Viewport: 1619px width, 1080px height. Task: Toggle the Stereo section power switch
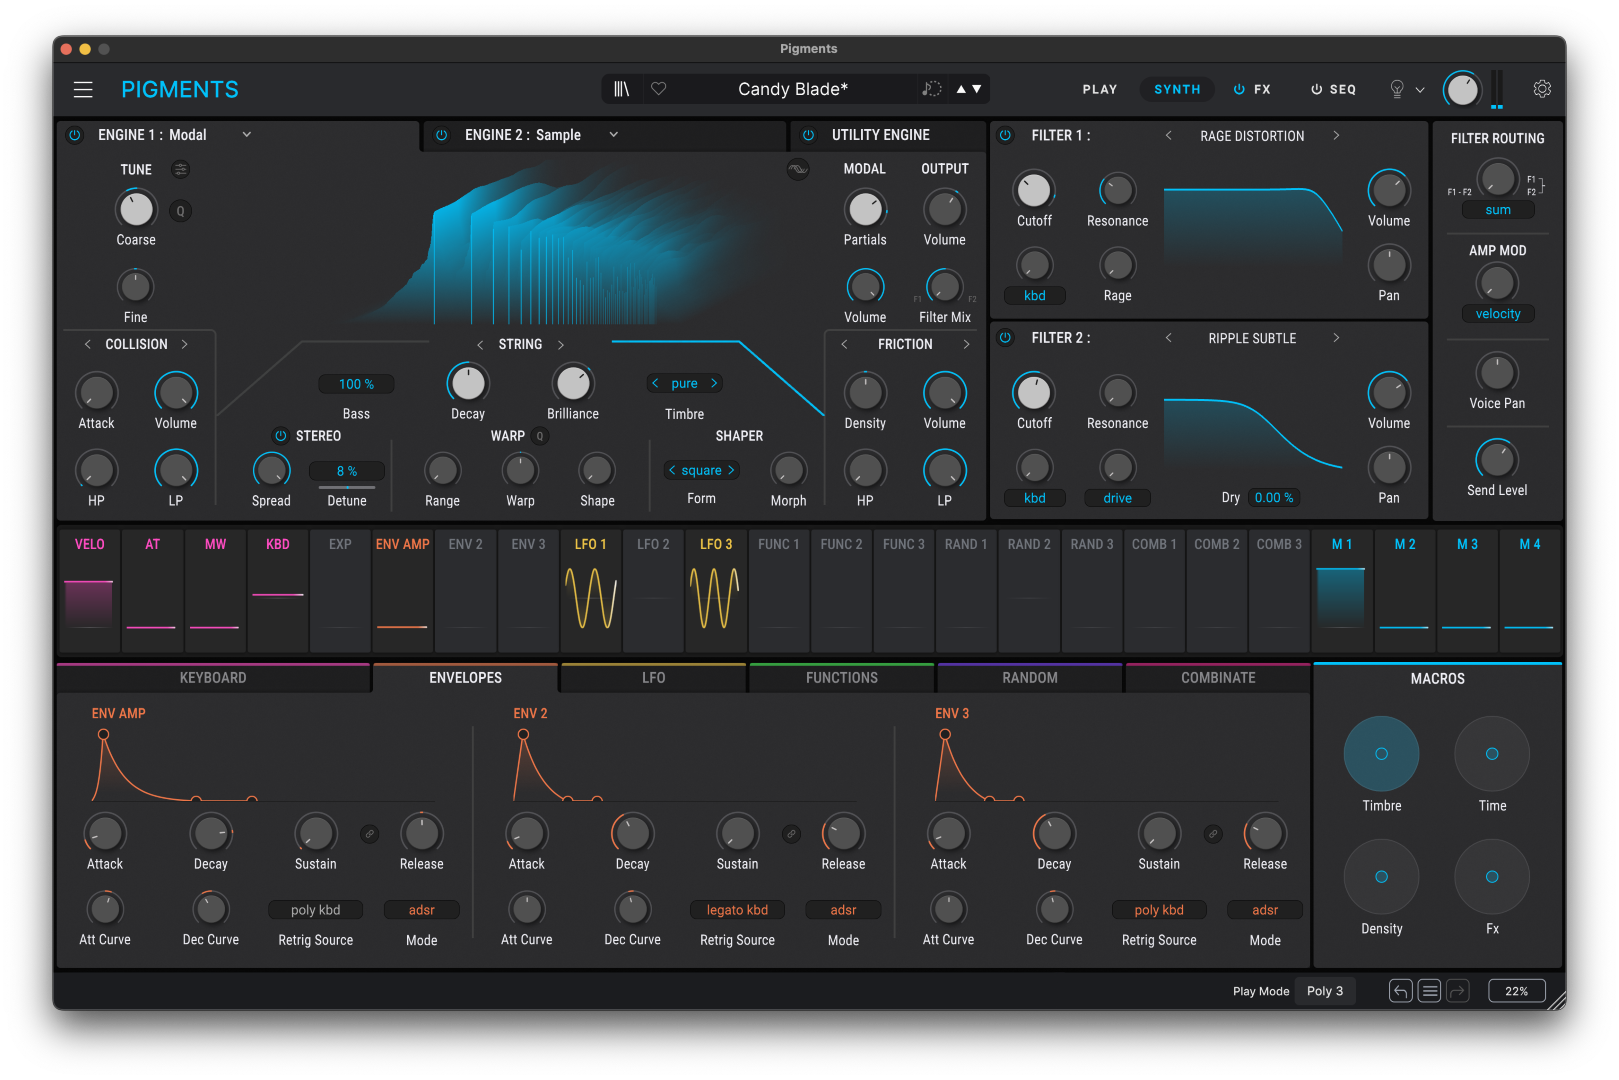tap(281, 436)
